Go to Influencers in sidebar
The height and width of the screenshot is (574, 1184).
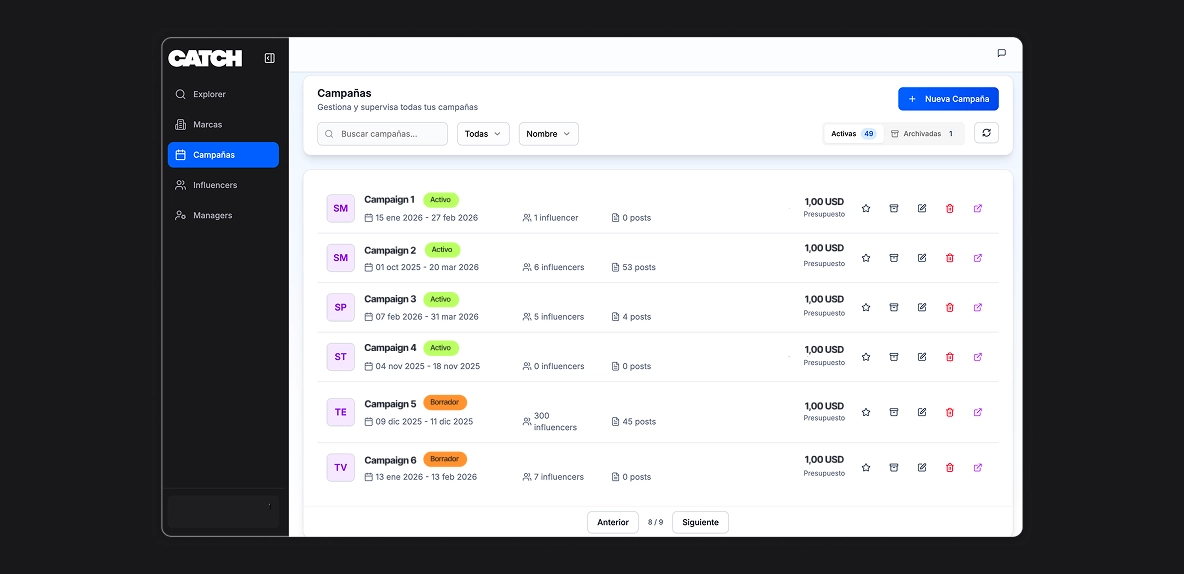click(214, 185)
